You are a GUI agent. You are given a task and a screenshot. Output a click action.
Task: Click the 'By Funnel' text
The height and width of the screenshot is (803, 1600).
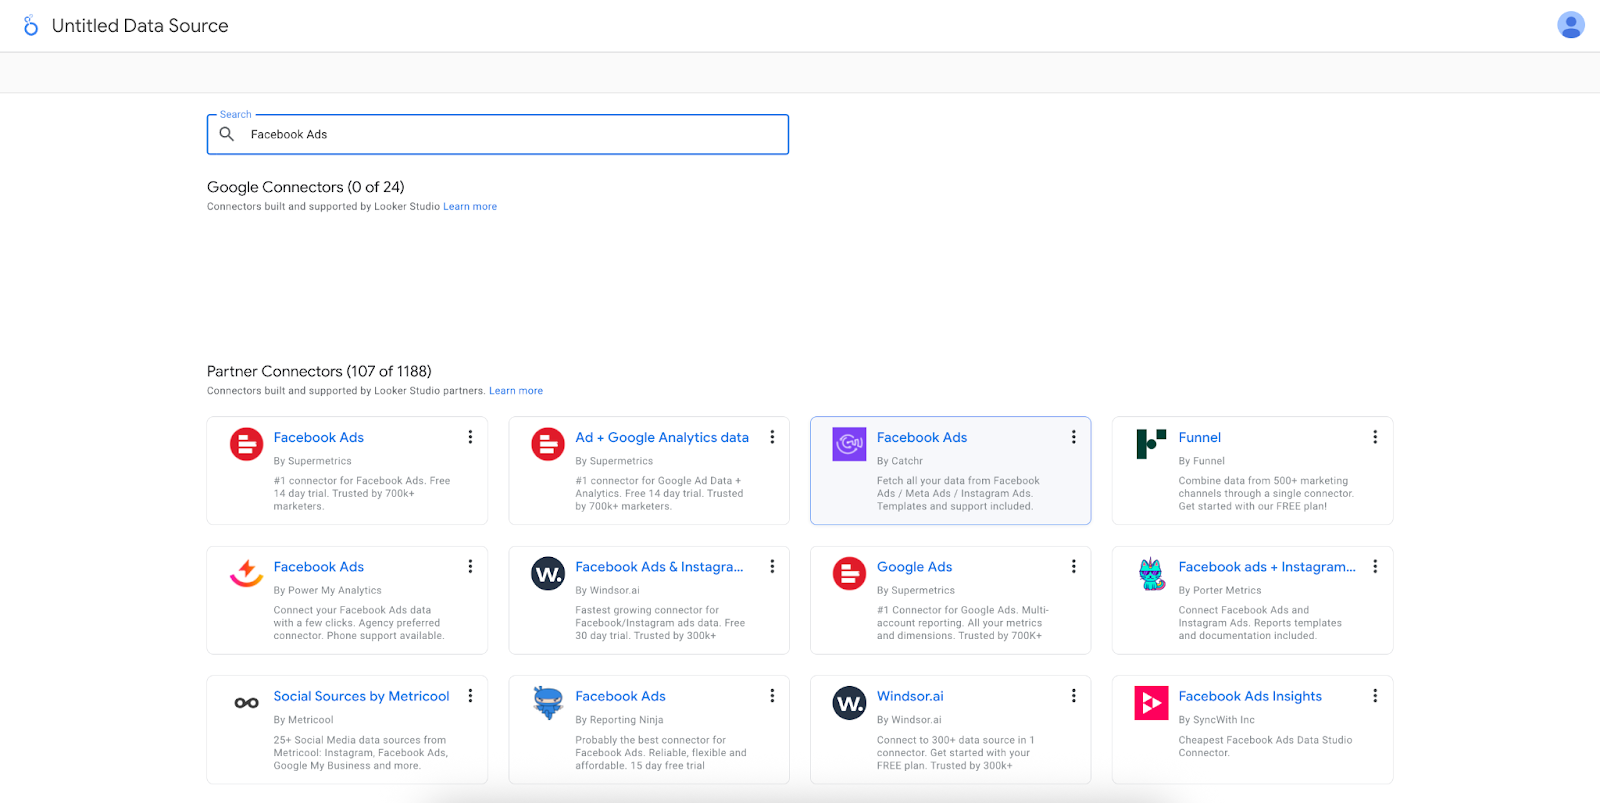[x=1201, y=461]
